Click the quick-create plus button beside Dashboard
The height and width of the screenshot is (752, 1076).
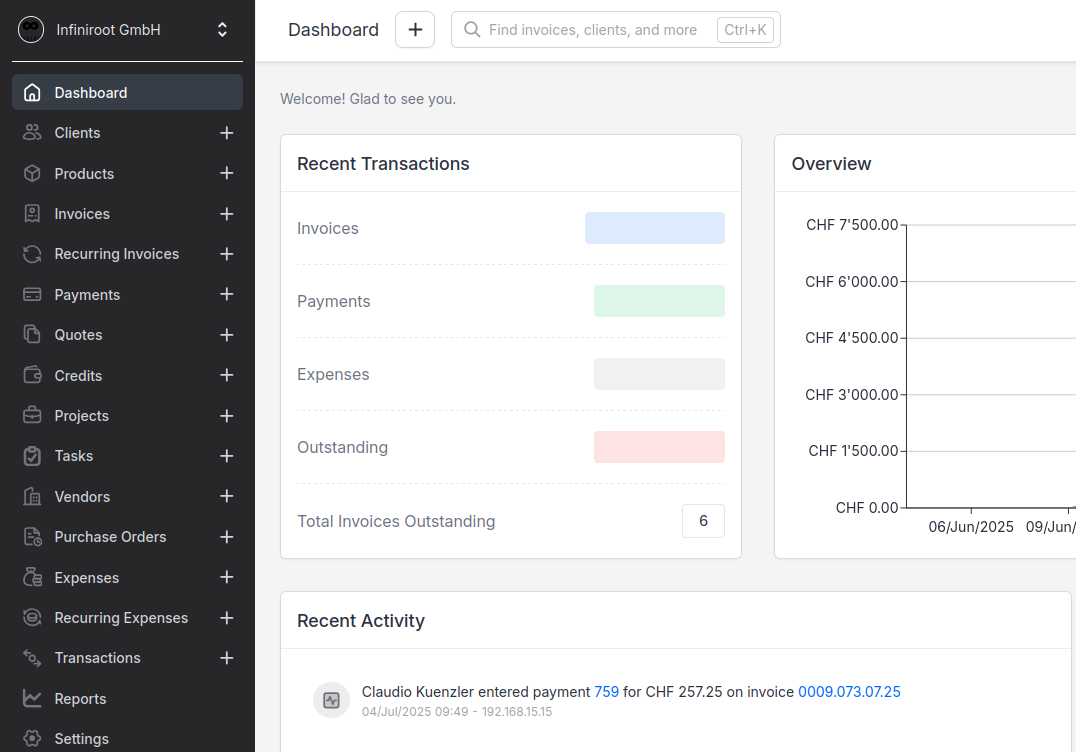coord(415,30)
